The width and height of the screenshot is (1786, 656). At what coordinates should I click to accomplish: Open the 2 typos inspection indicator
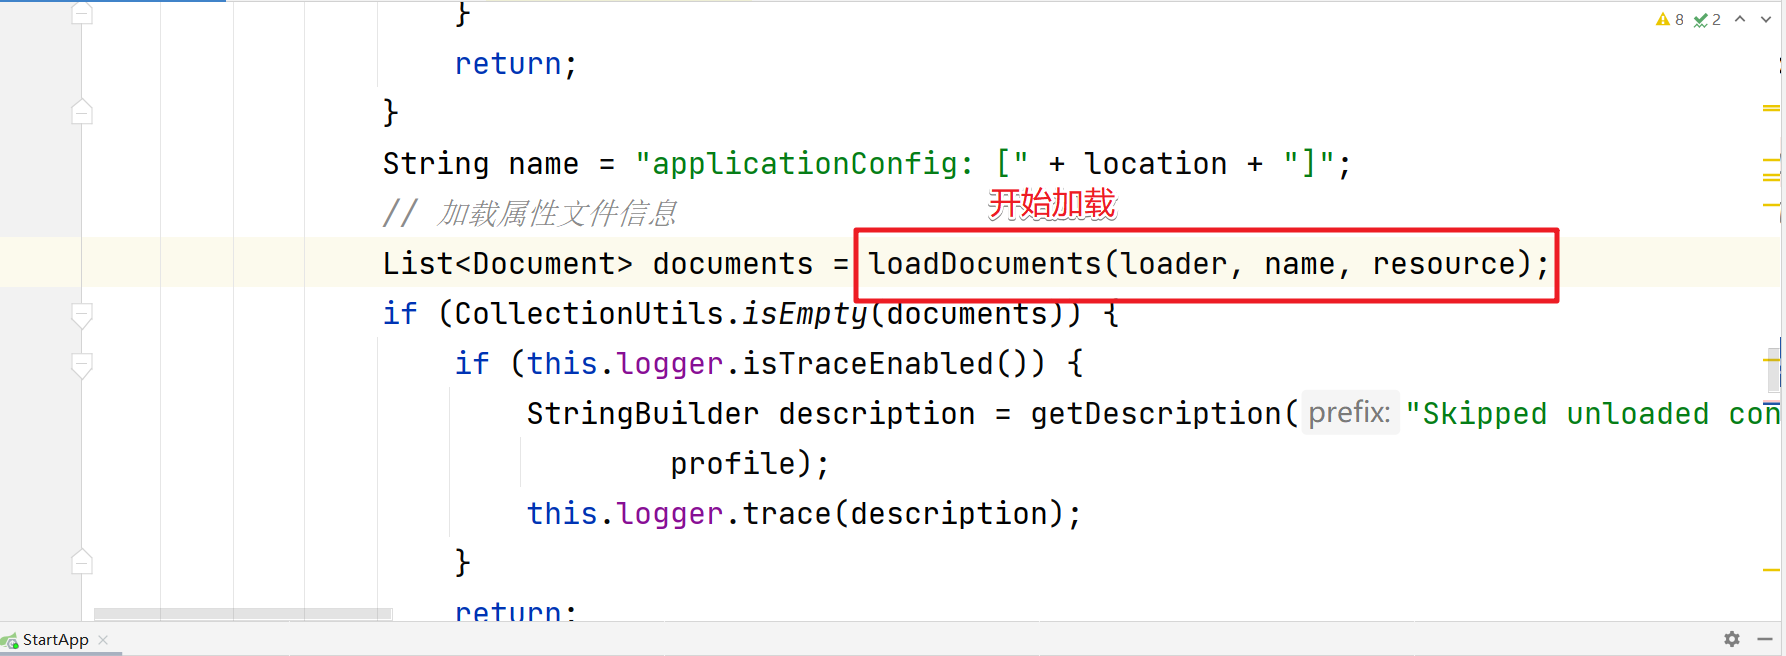point(1707,19)
